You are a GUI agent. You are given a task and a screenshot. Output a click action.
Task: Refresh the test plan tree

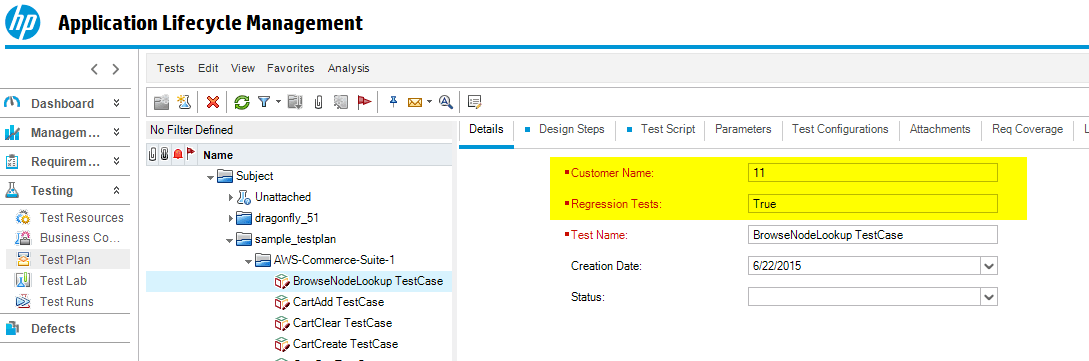tap(241, 102)
